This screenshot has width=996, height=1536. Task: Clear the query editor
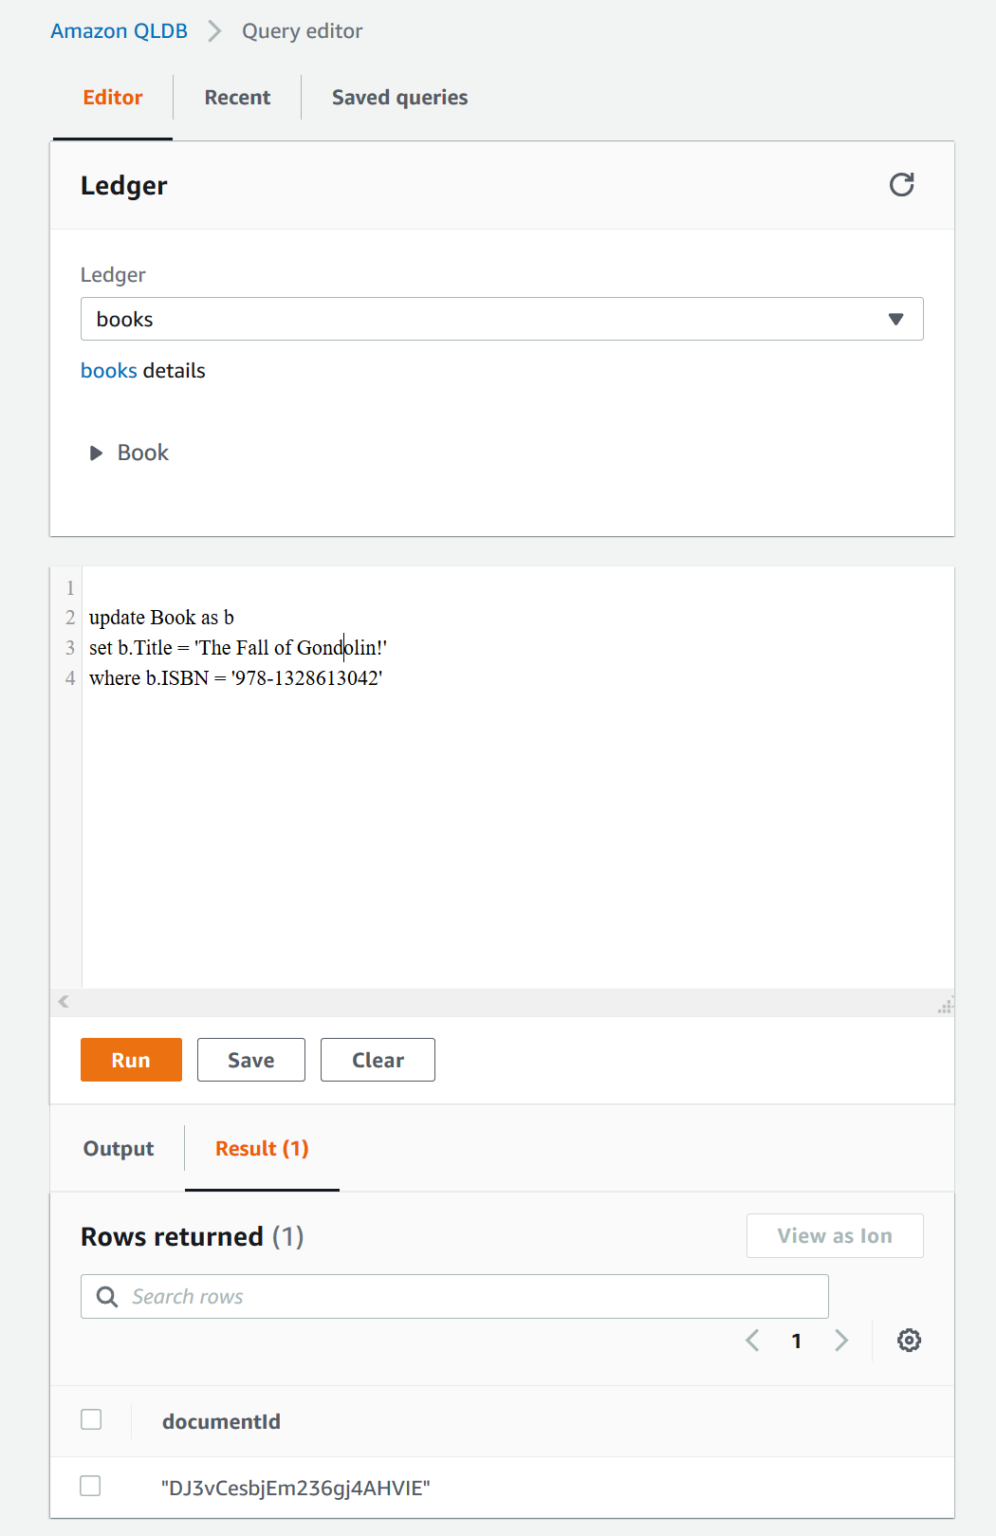pos(377,1060)
